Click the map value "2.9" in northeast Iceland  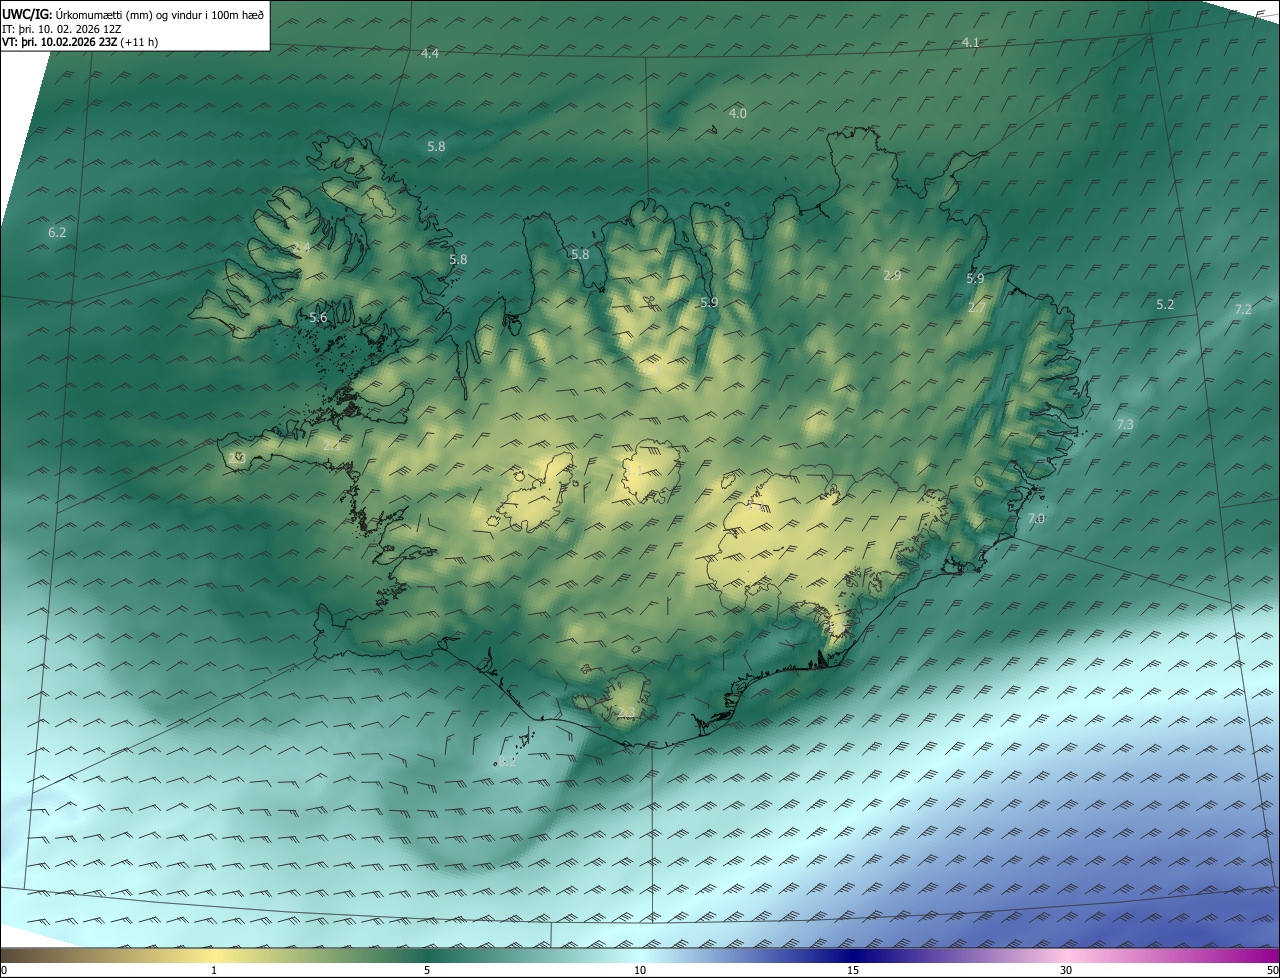coord(892,275)
